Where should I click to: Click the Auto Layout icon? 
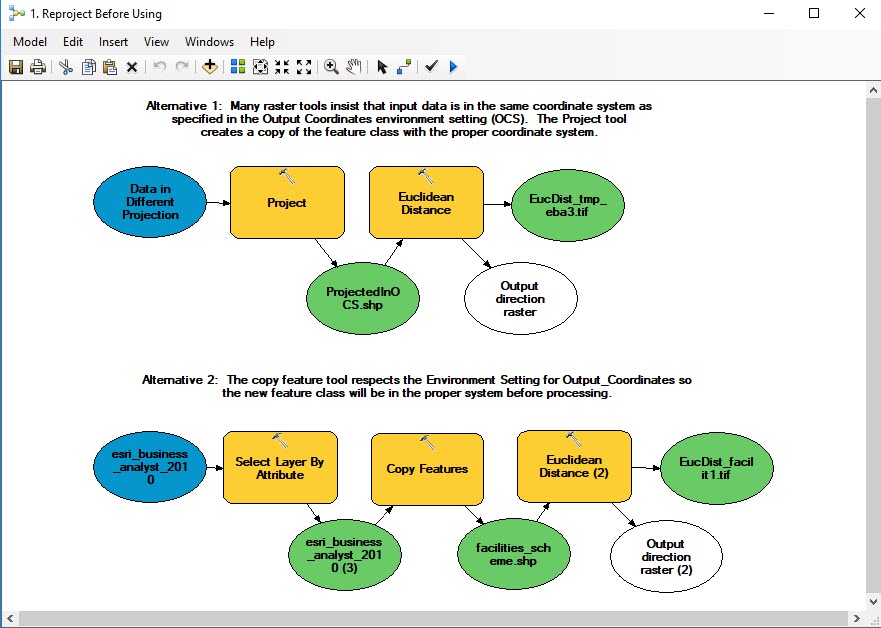coord(238,67)
